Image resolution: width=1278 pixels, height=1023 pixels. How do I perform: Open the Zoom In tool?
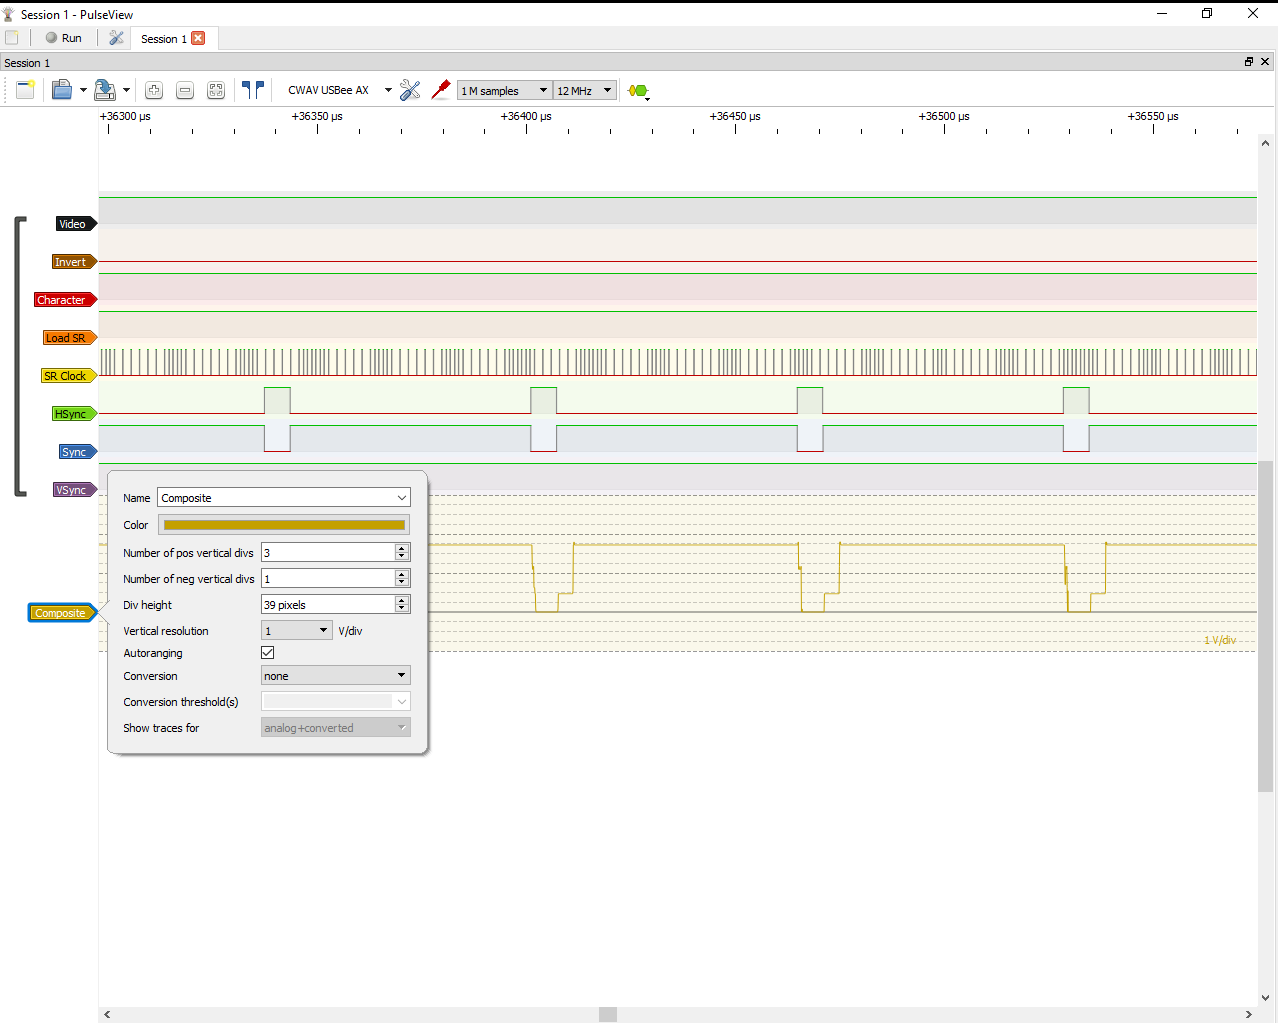pos(153,90)
